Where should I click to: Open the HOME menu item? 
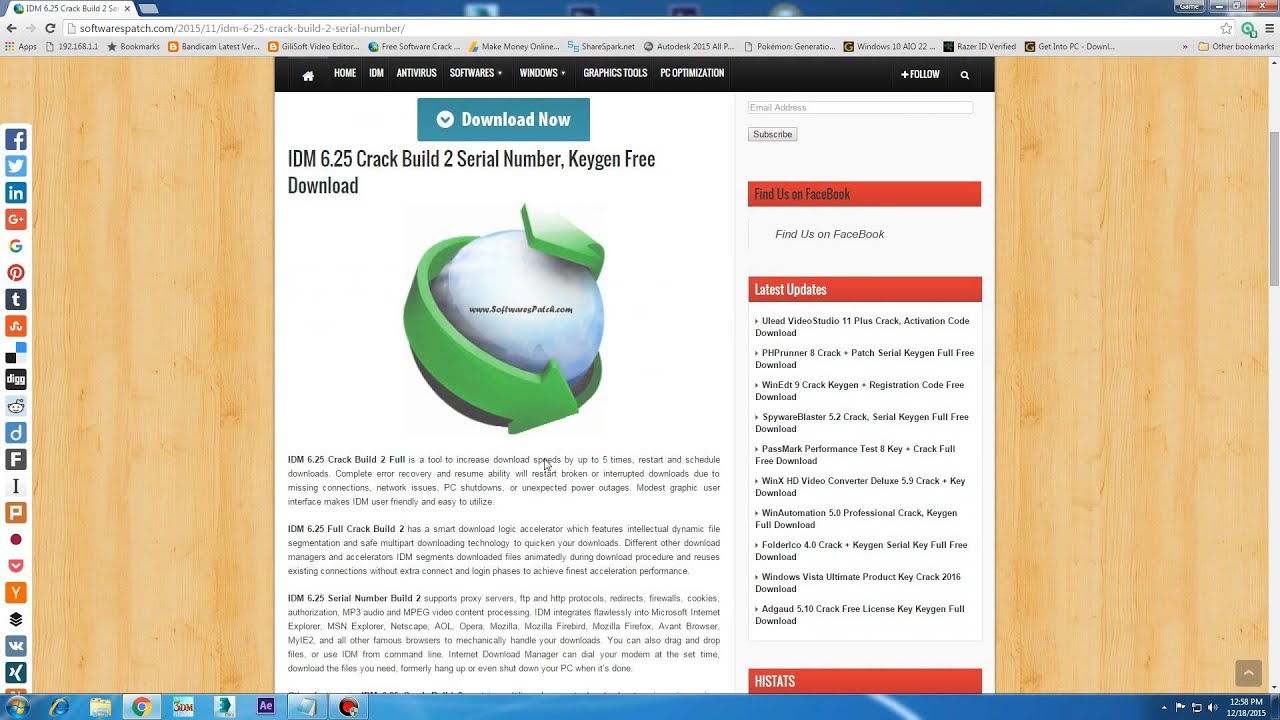tap(345, 73)
